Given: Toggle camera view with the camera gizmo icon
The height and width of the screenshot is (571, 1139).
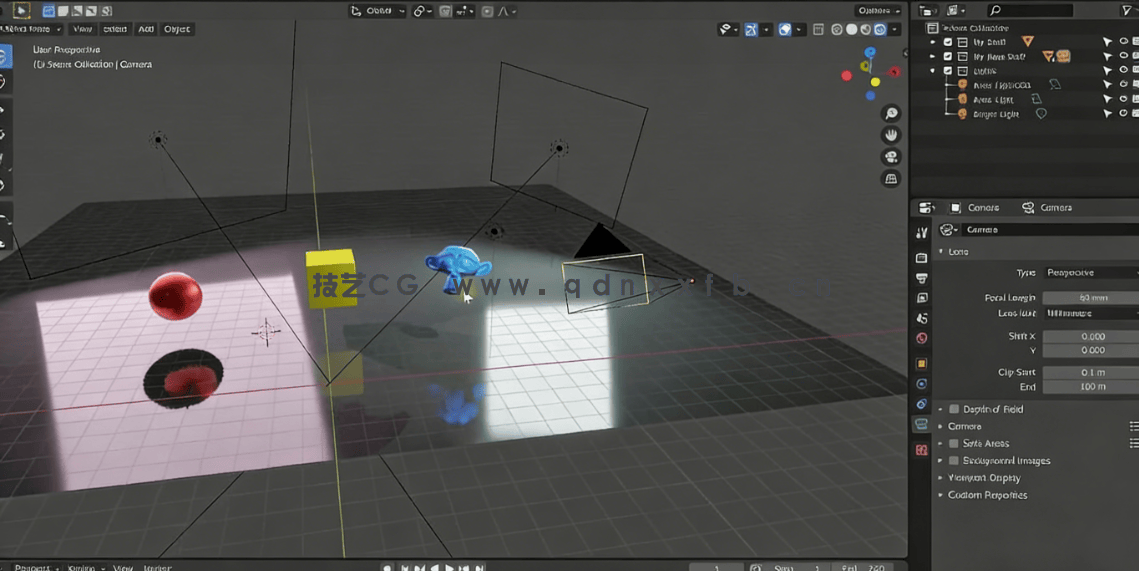Looking at the screenshot, I should (x=891, y=157).
